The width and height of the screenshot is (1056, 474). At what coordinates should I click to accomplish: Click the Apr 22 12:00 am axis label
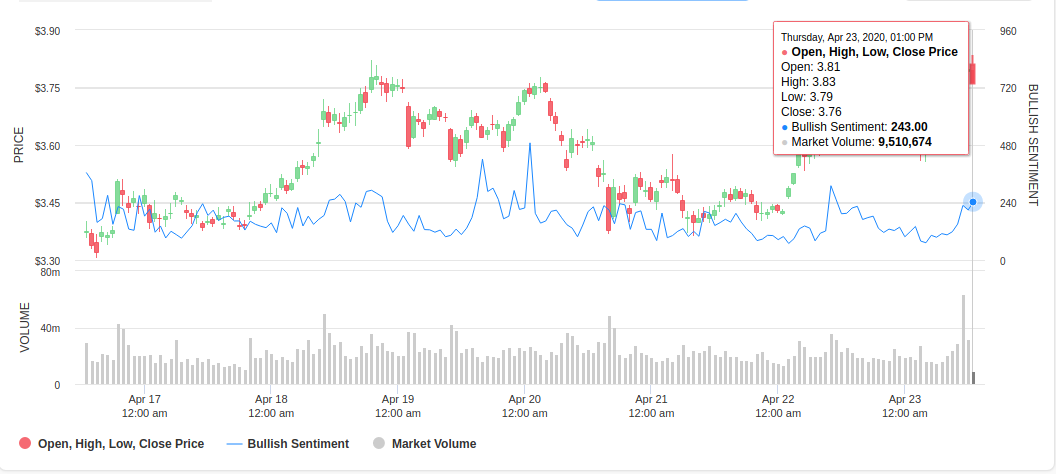pyautogui.click(x=778, y=405)
